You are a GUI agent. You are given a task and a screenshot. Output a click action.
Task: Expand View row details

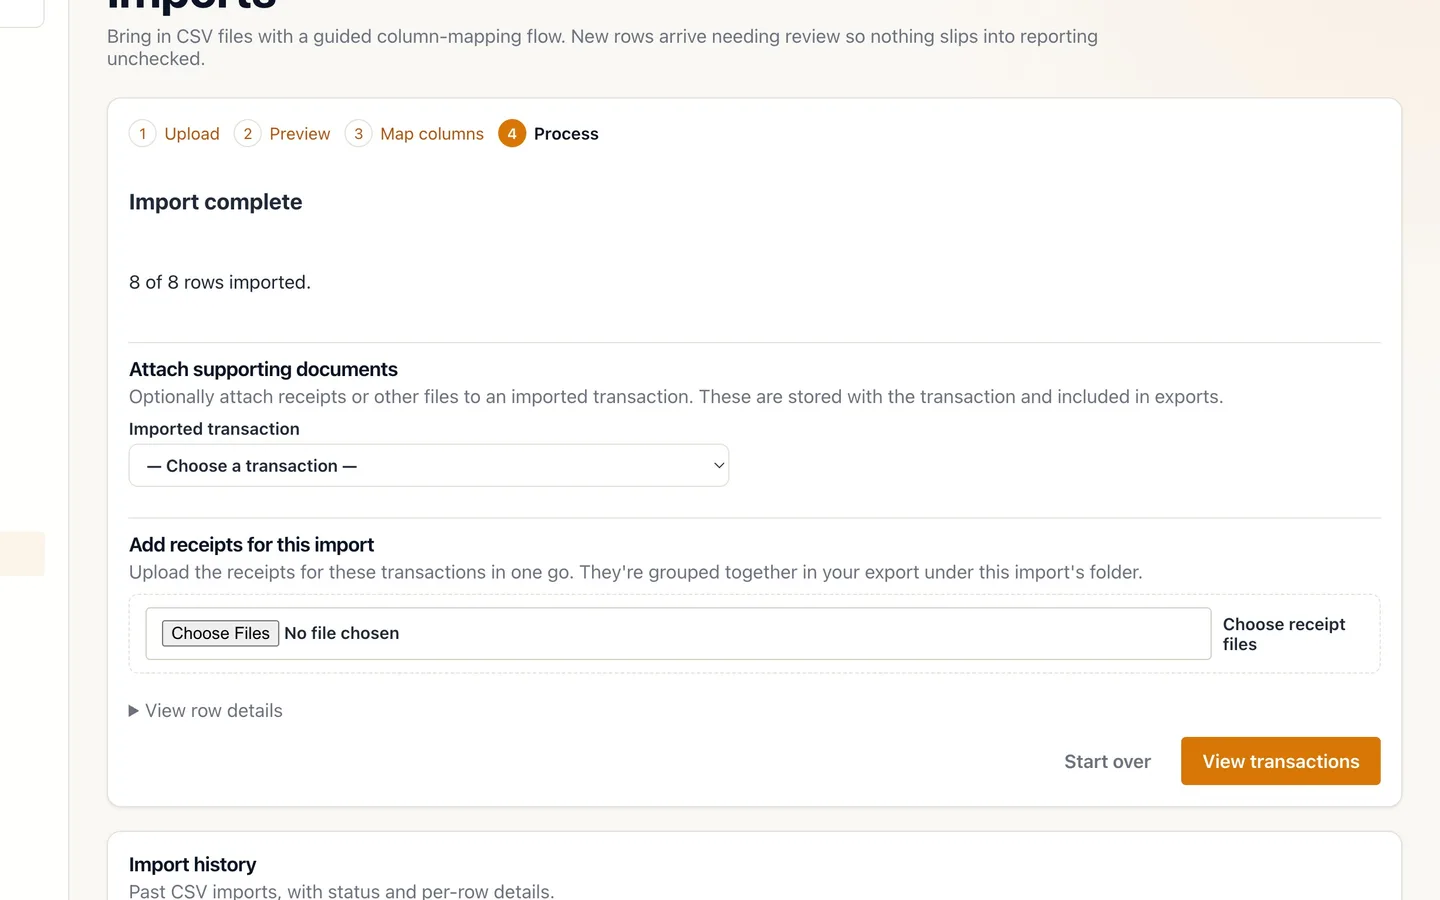click(x=206, y=711)
